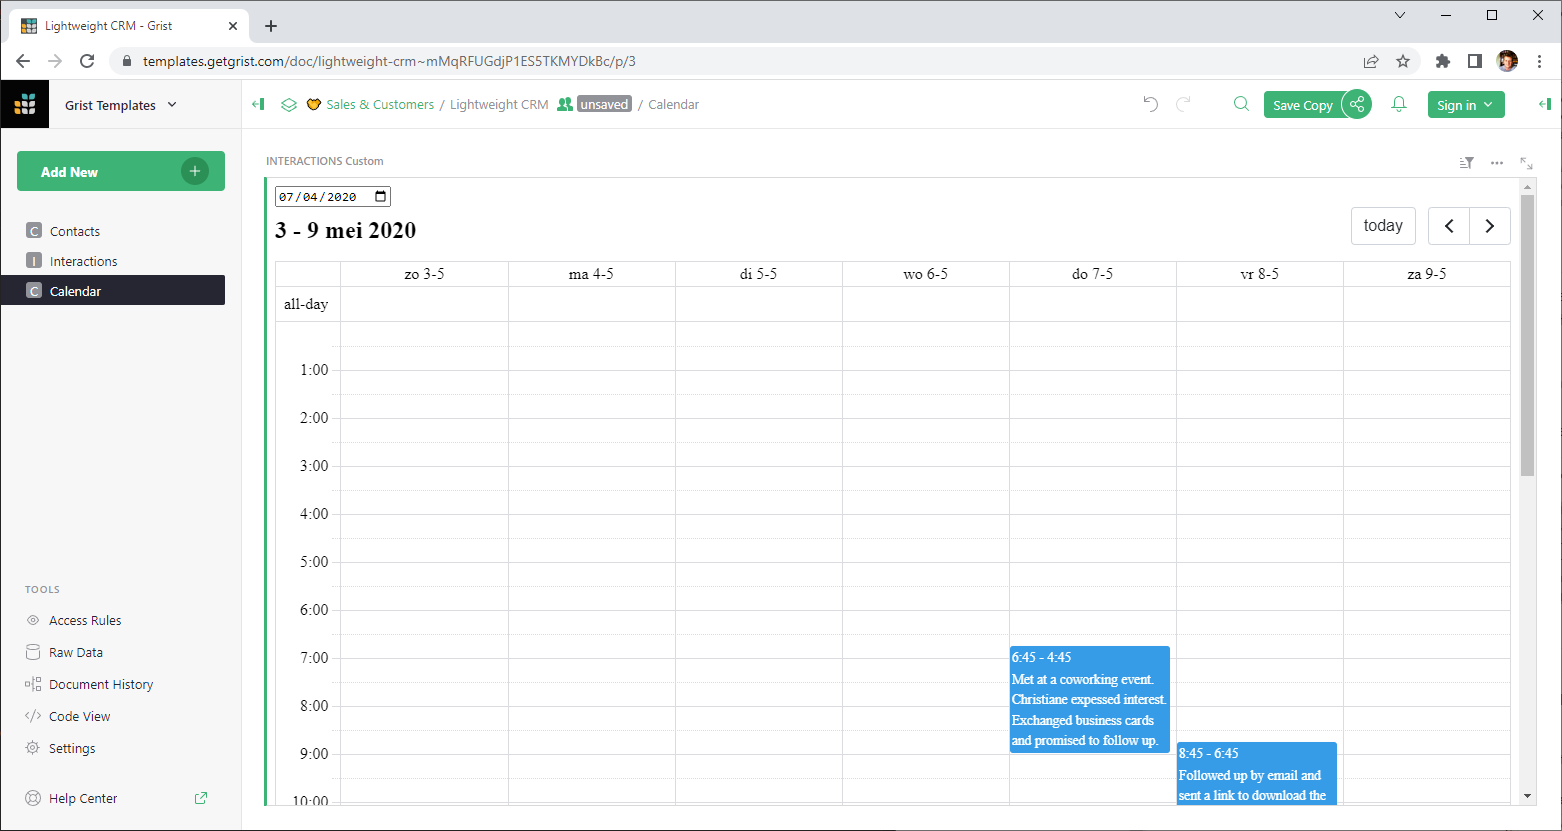1562x831 pixels.
Task: Open the Sales & Customers breadcrumb link
Action: [x=381, y=104]
